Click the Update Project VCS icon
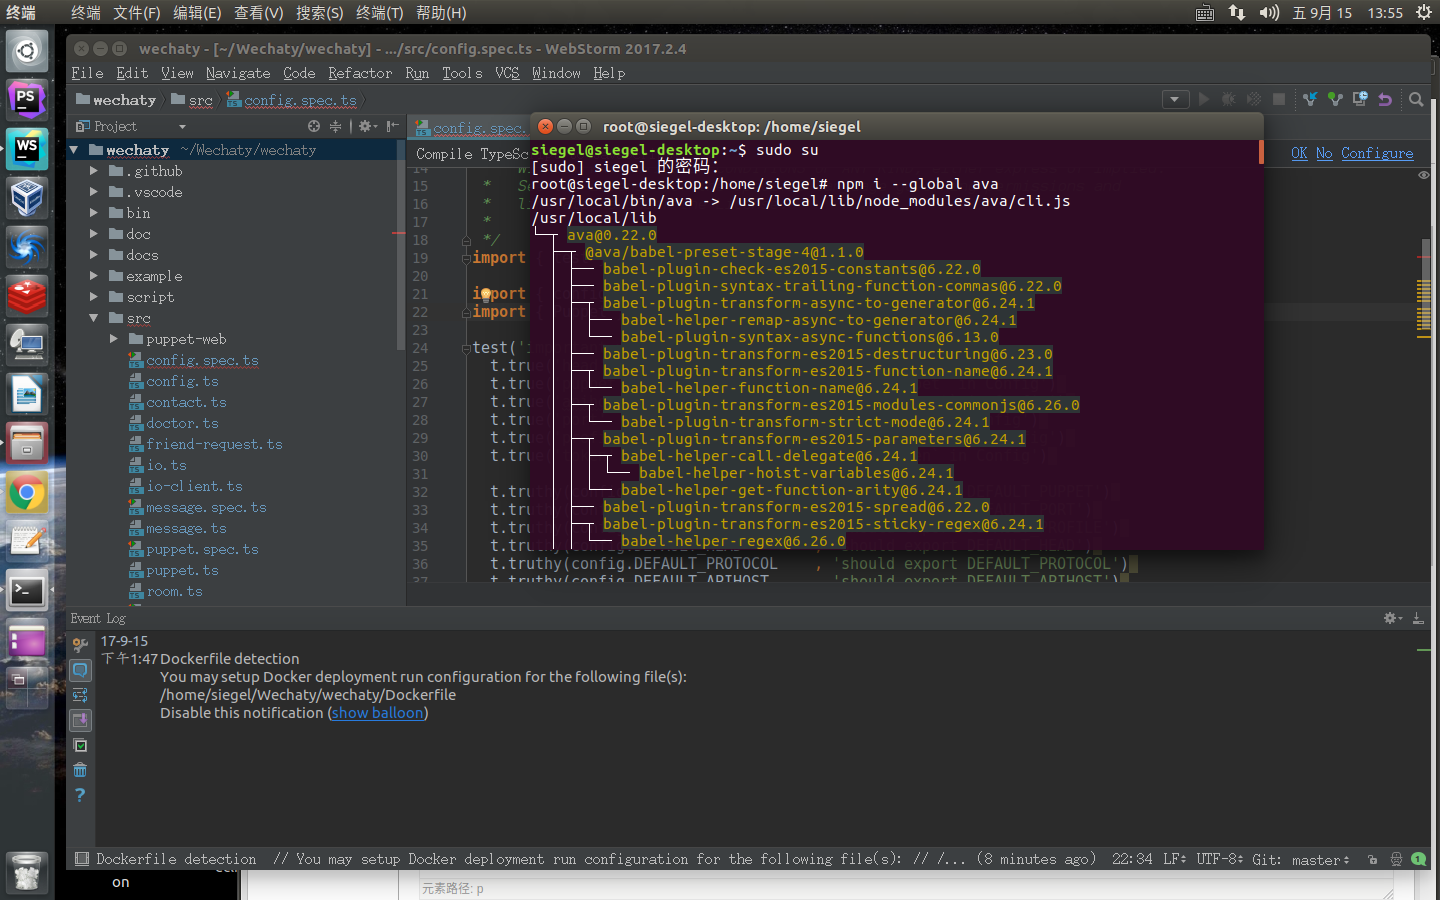The height and width of the screenshot is (900, 1440). pos(1310,99)
